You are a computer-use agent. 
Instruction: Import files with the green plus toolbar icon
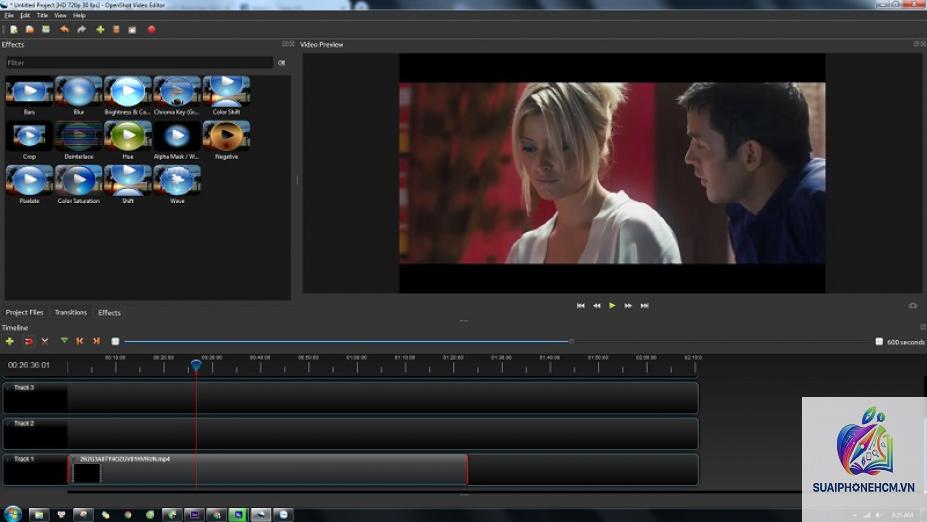click(100, 30)
